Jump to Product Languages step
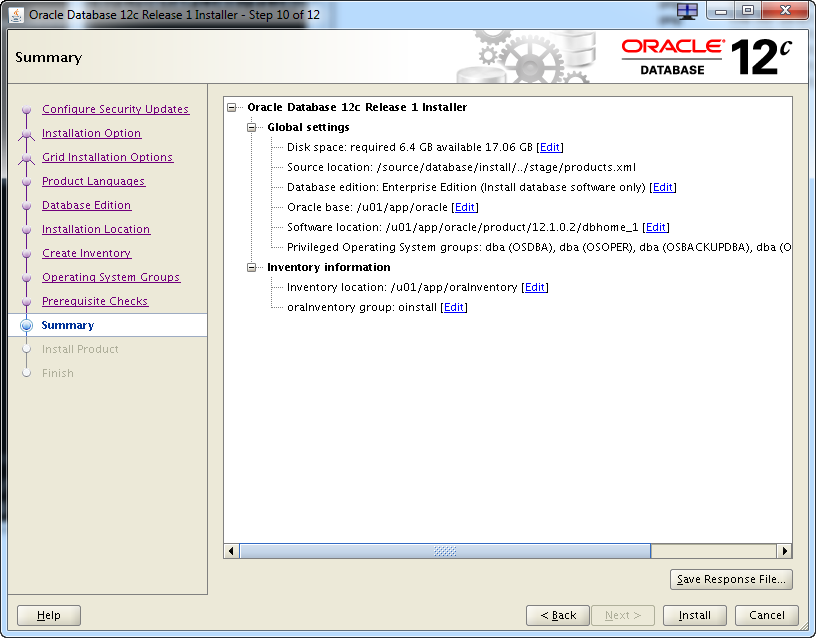 click(94, 181)
